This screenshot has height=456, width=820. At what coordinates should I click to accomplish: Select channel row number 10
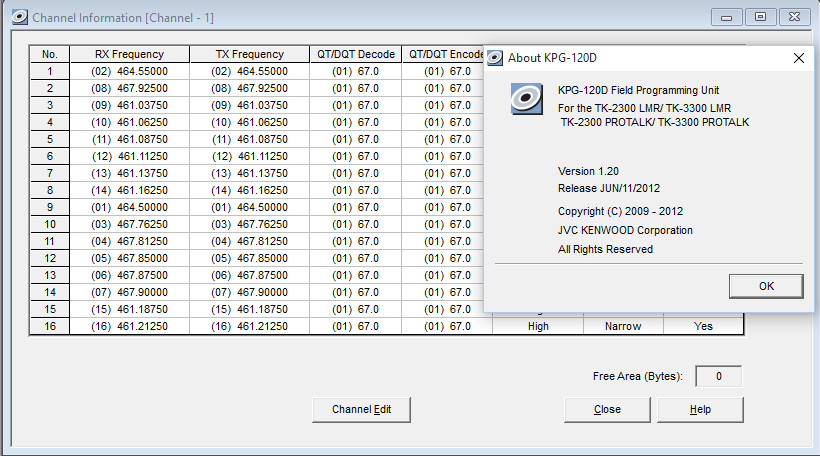pyautogui.click(x=50, y=224)
